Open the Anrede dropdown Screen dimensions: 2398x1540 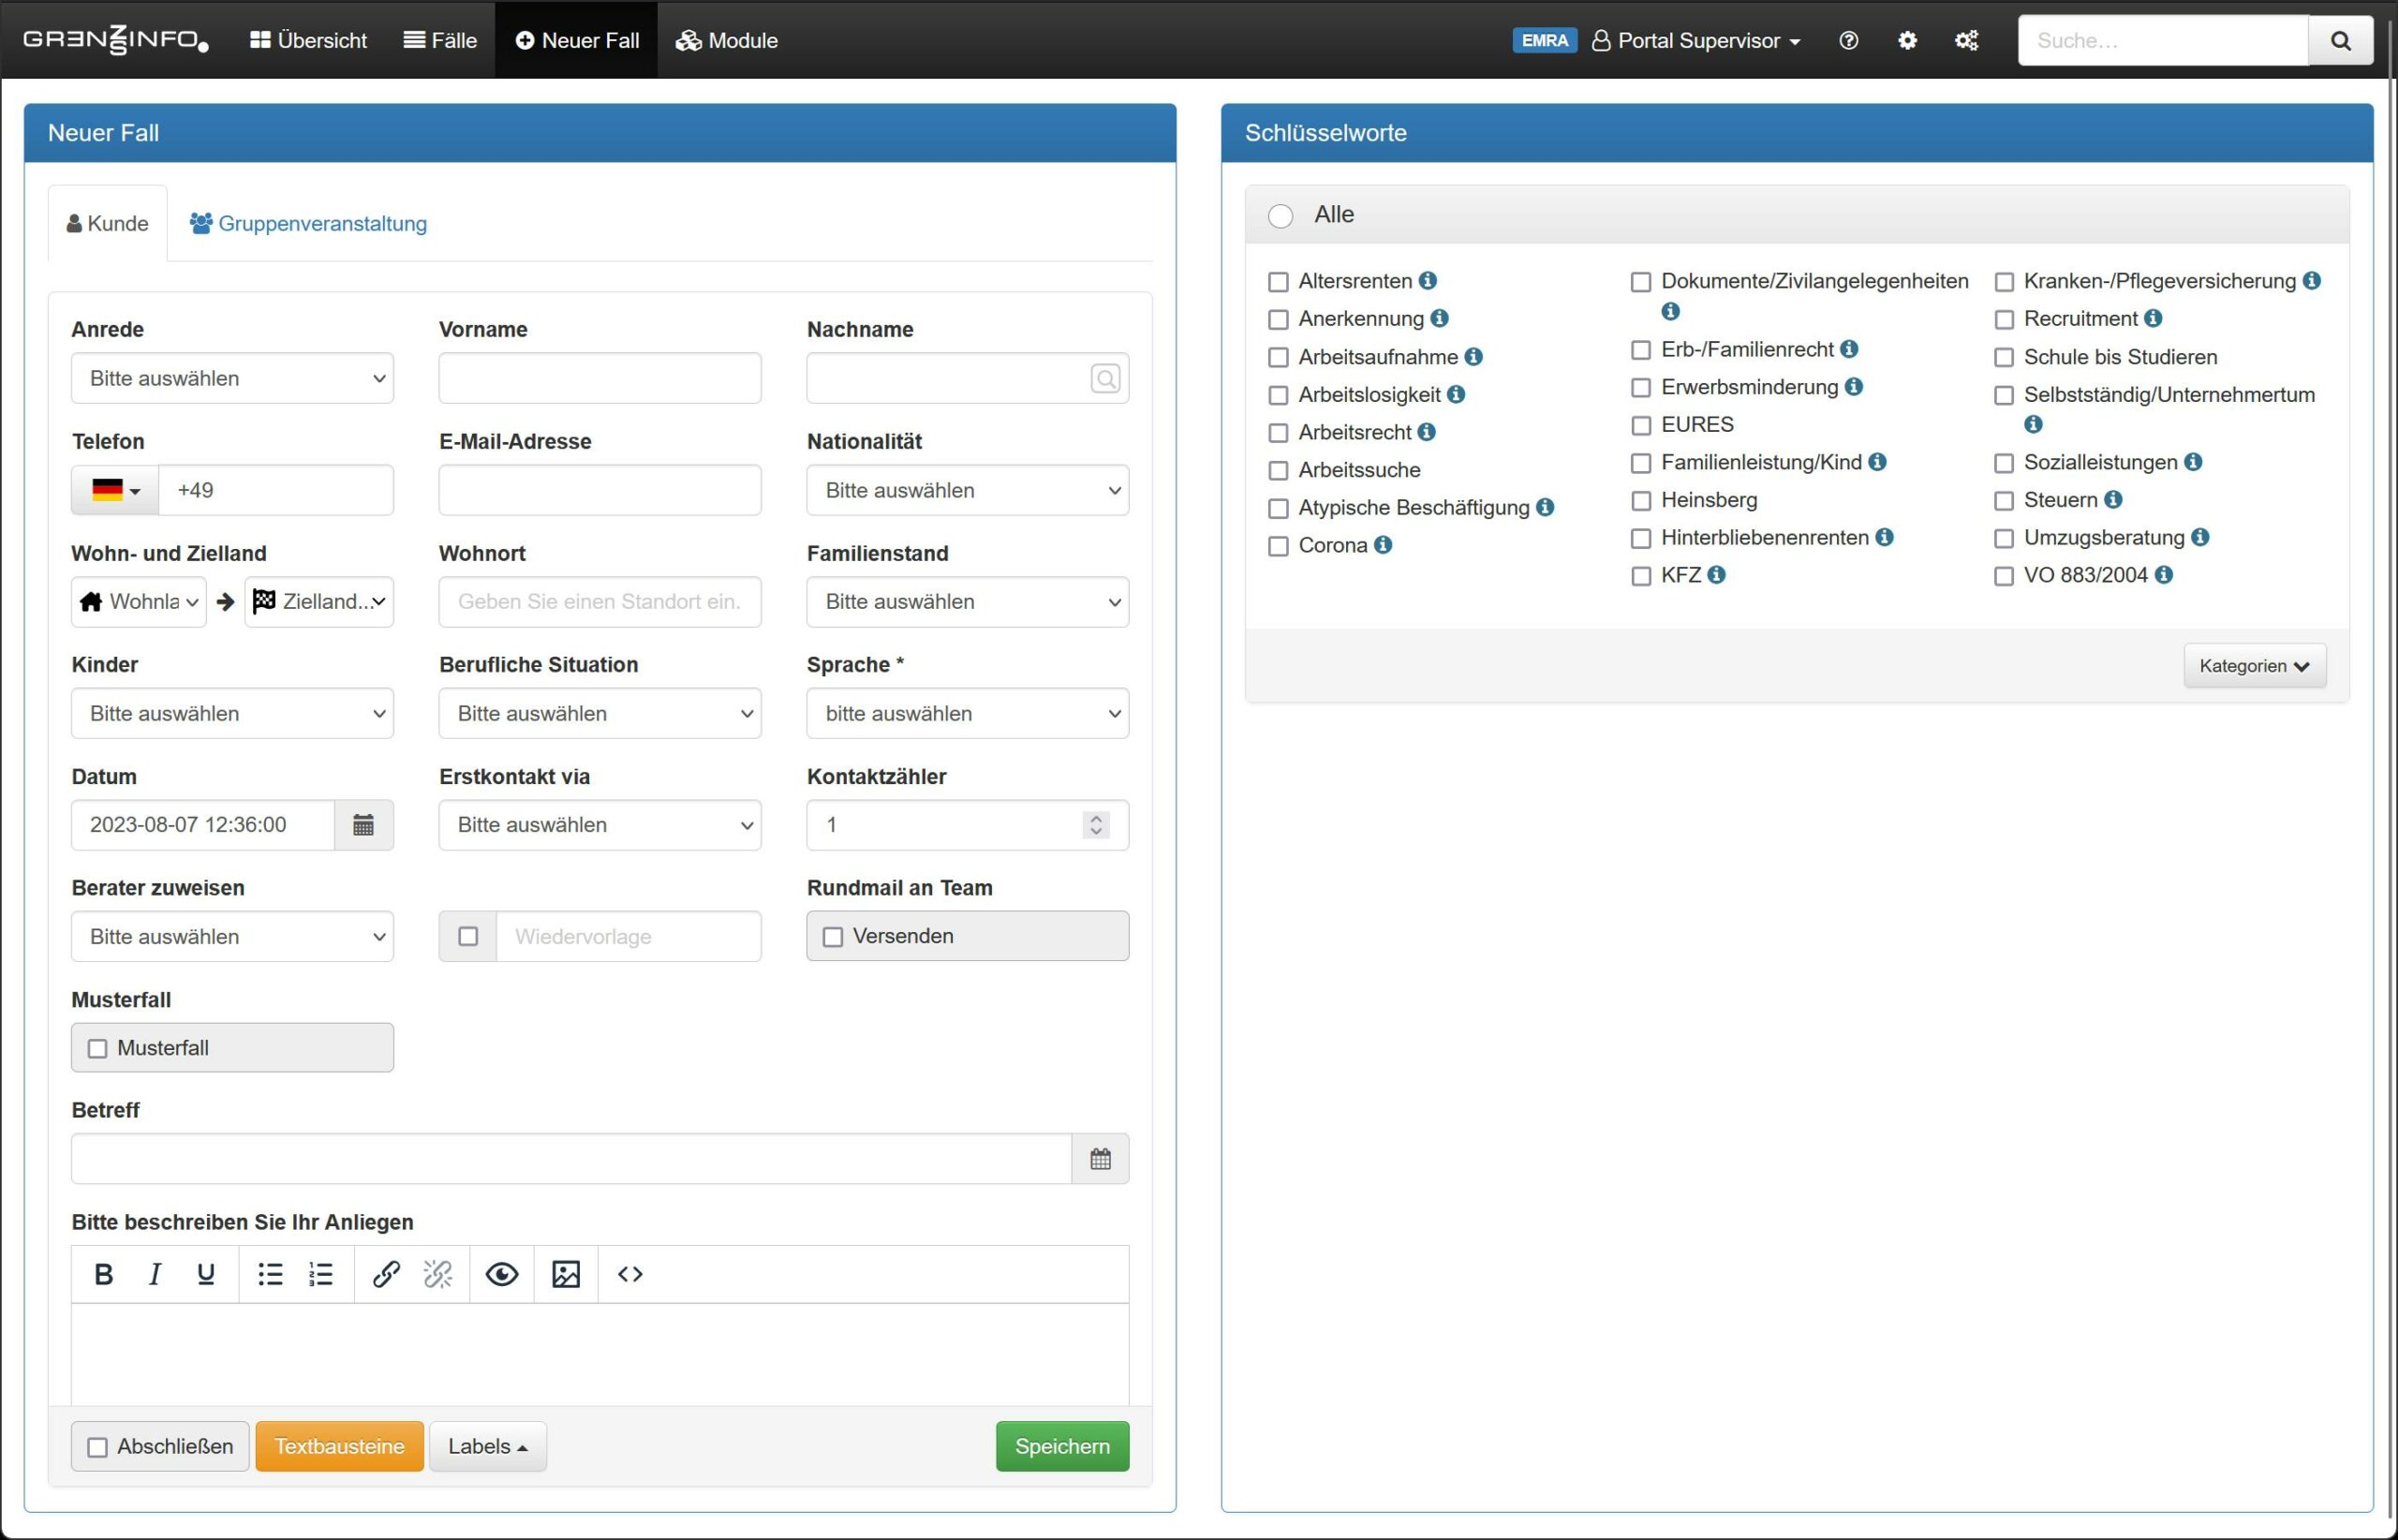232,379
